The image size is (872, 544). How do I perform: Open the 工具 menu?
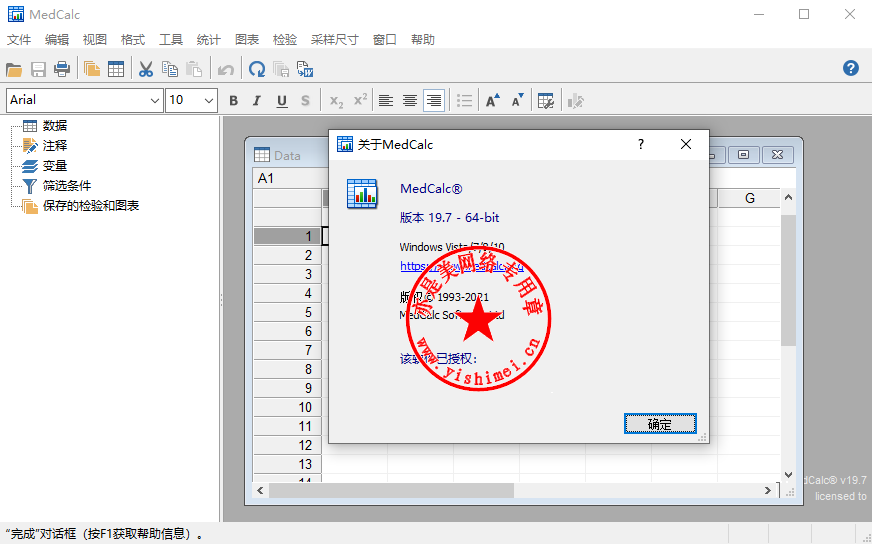pos(171,39)
